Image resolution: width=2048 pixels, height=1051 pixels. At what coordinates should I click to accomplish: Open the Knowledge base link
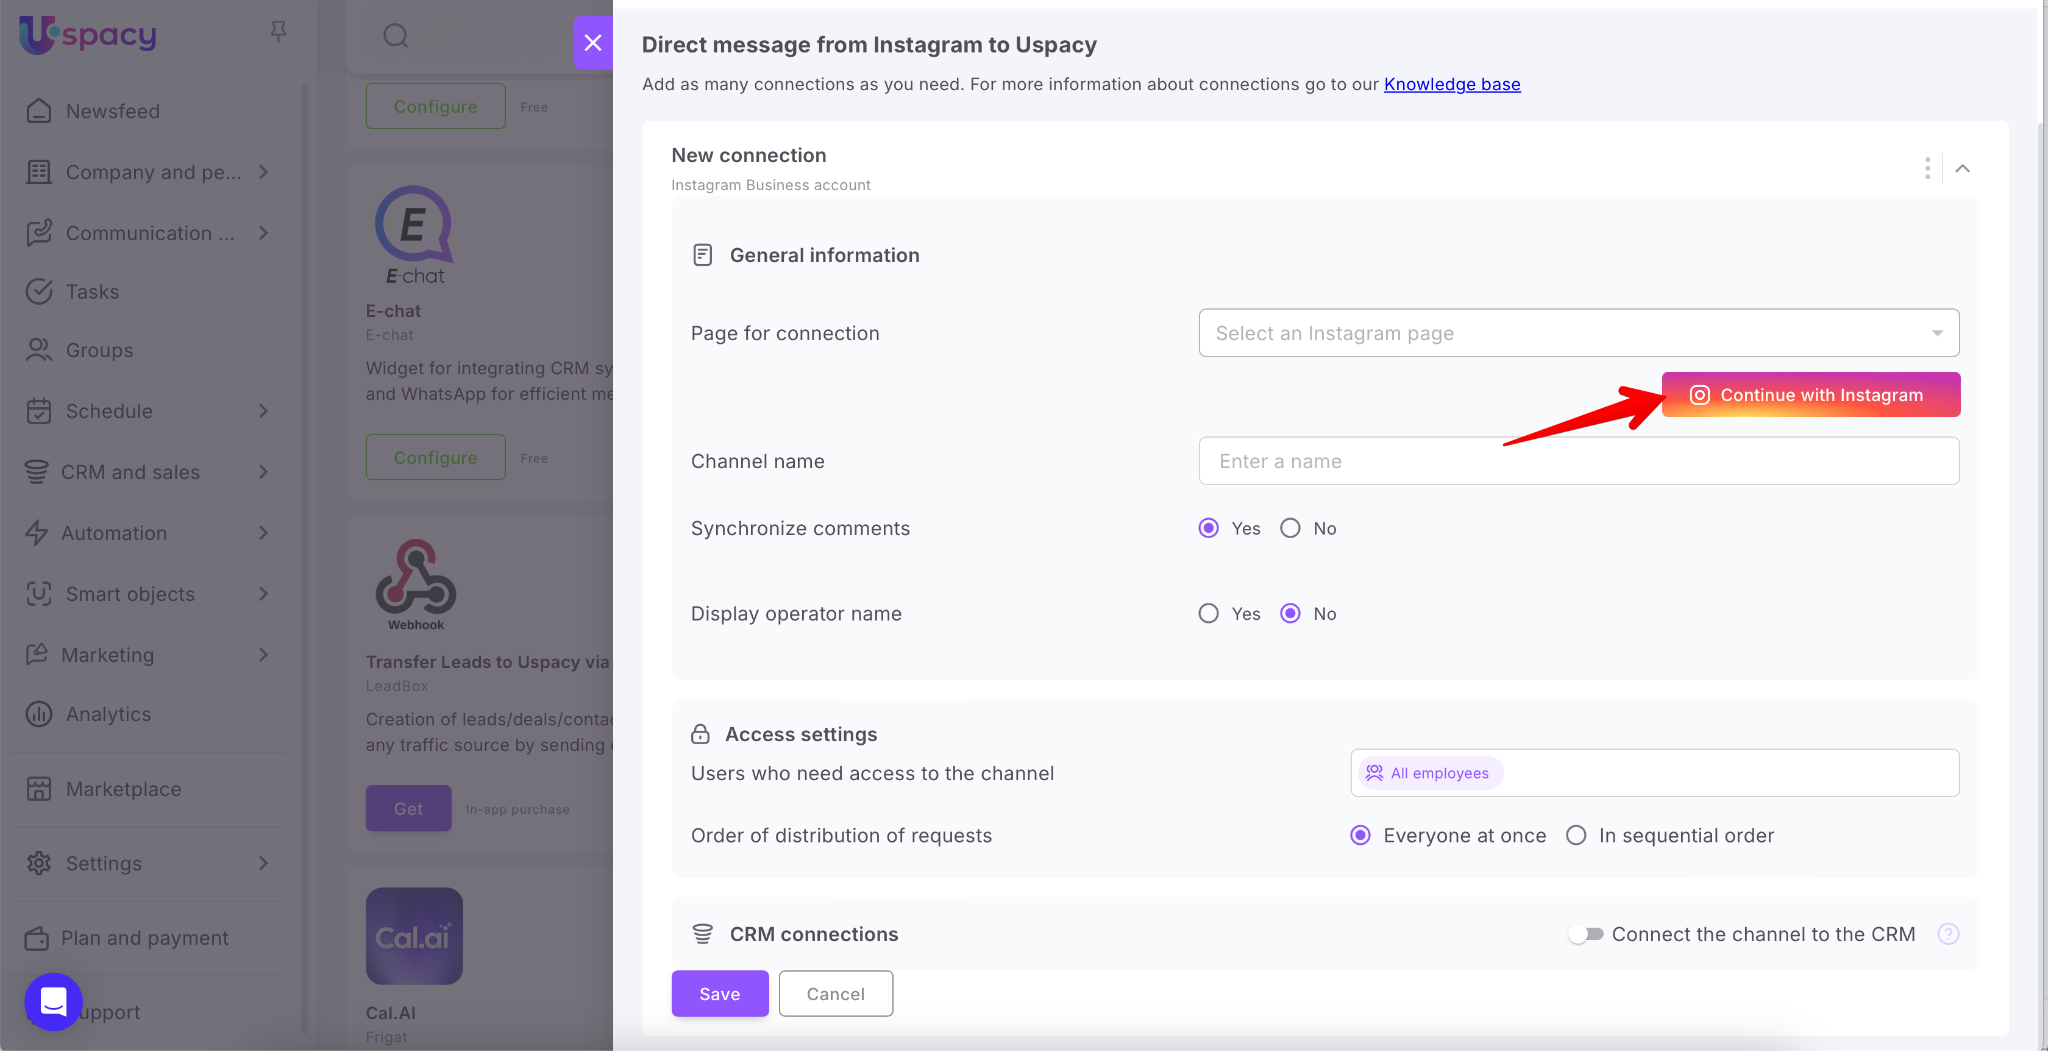pos(1451,84)
